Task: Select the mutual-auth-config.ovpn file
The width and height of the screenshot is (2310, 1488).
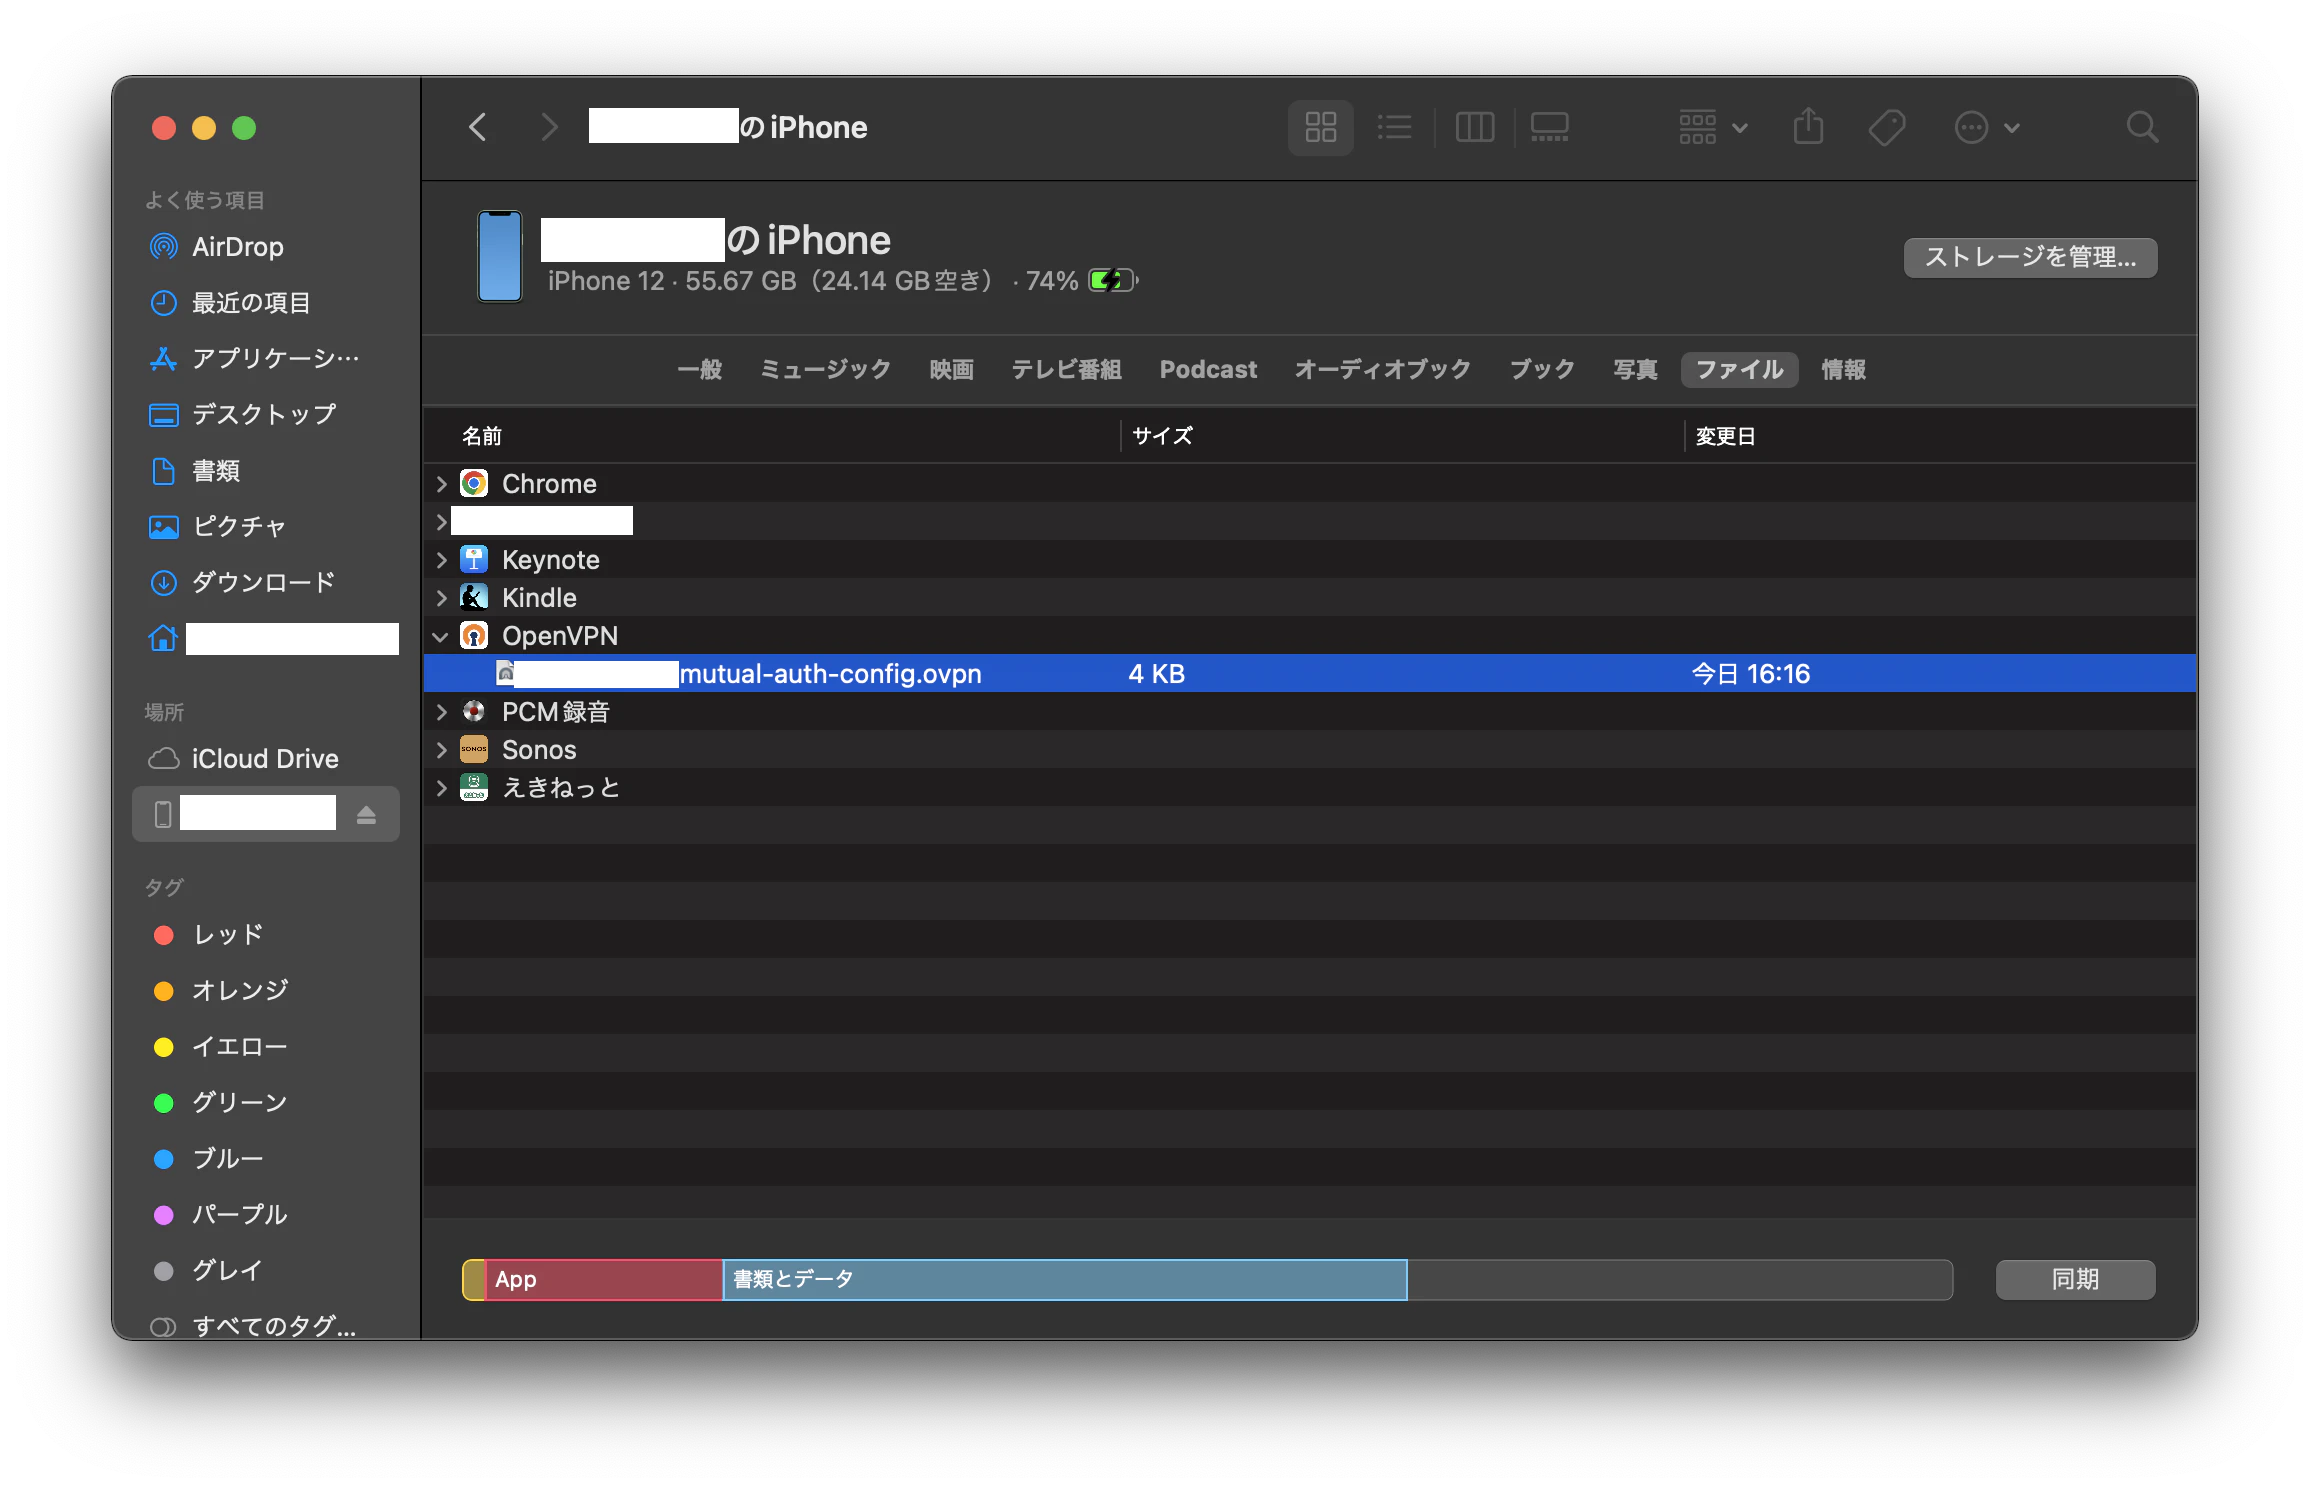Action: (1310, 674)
